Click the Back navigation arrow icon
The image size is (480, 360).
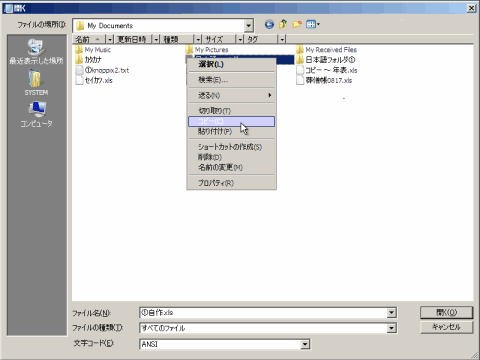(269, 24)
